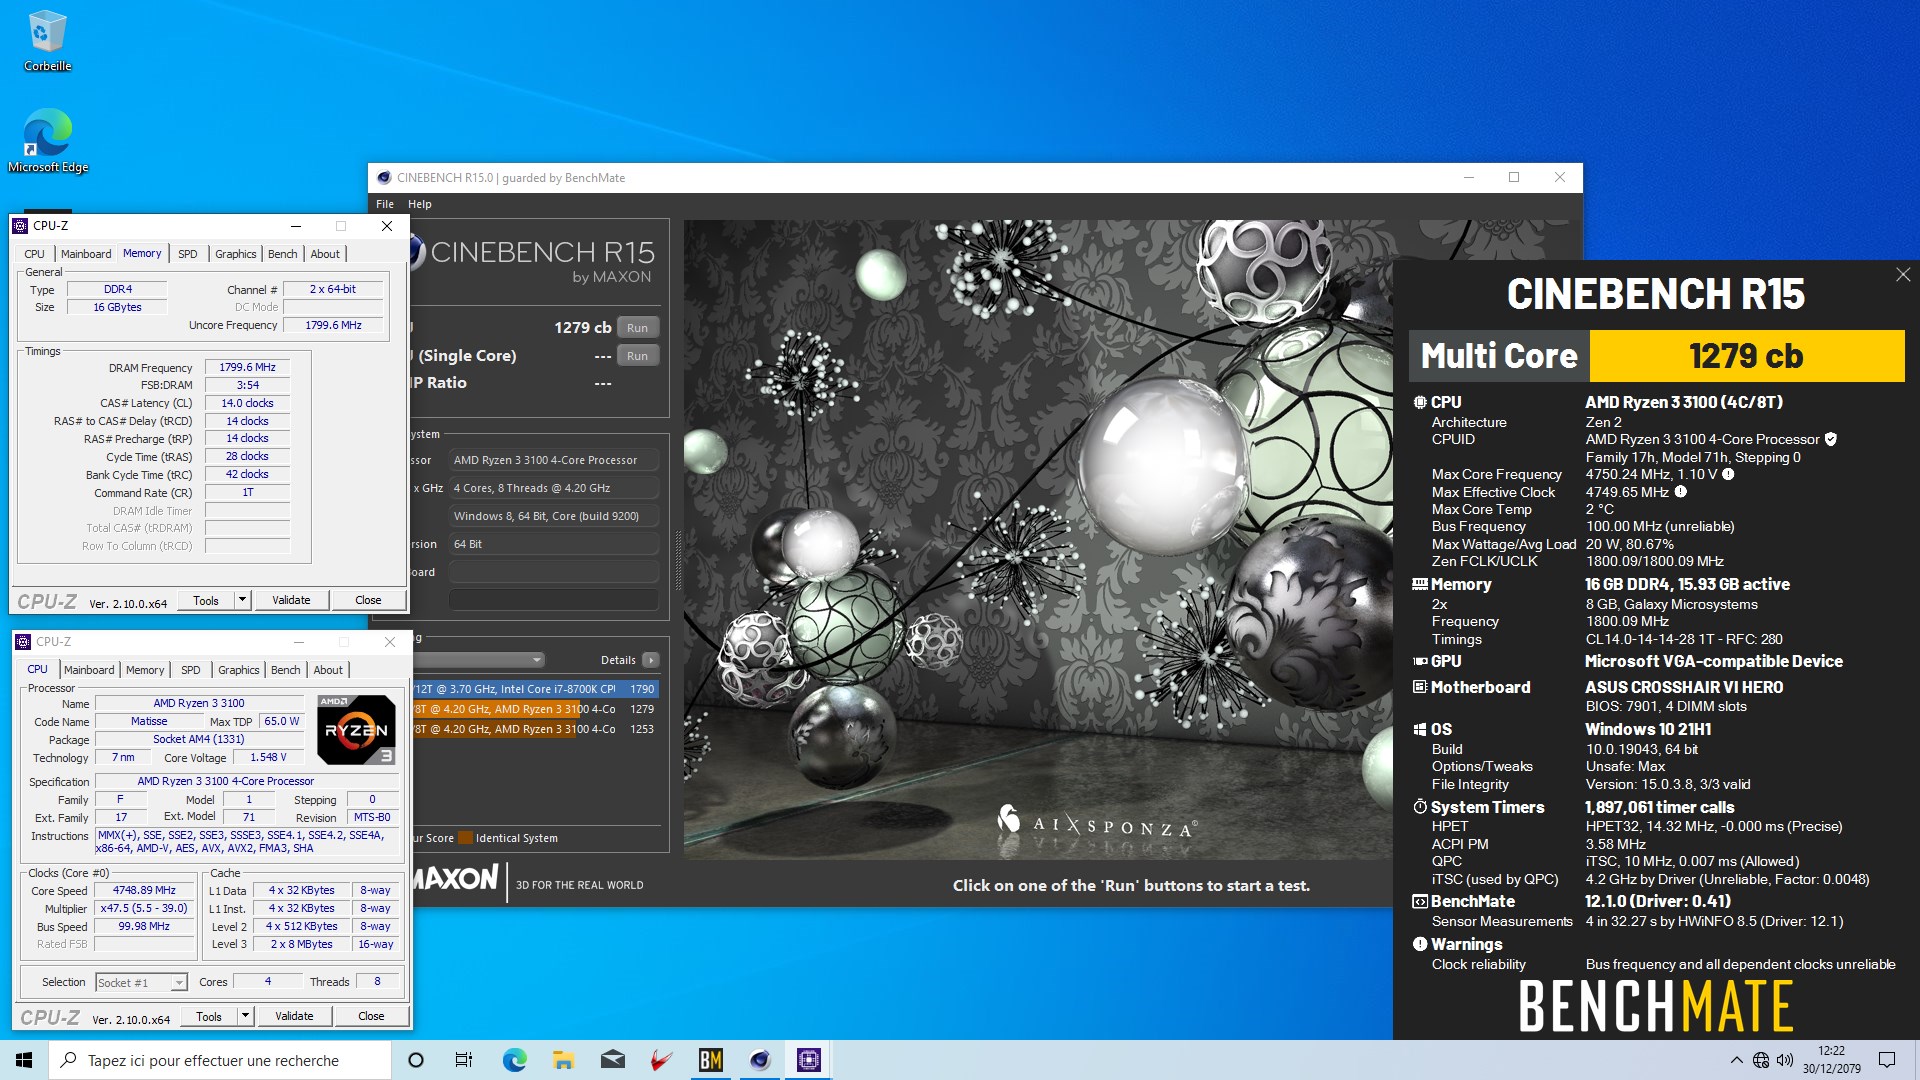Open the Help menu in Cinebench
This screenshot has height=1080, width=1920.
click(x=420, y=204)
